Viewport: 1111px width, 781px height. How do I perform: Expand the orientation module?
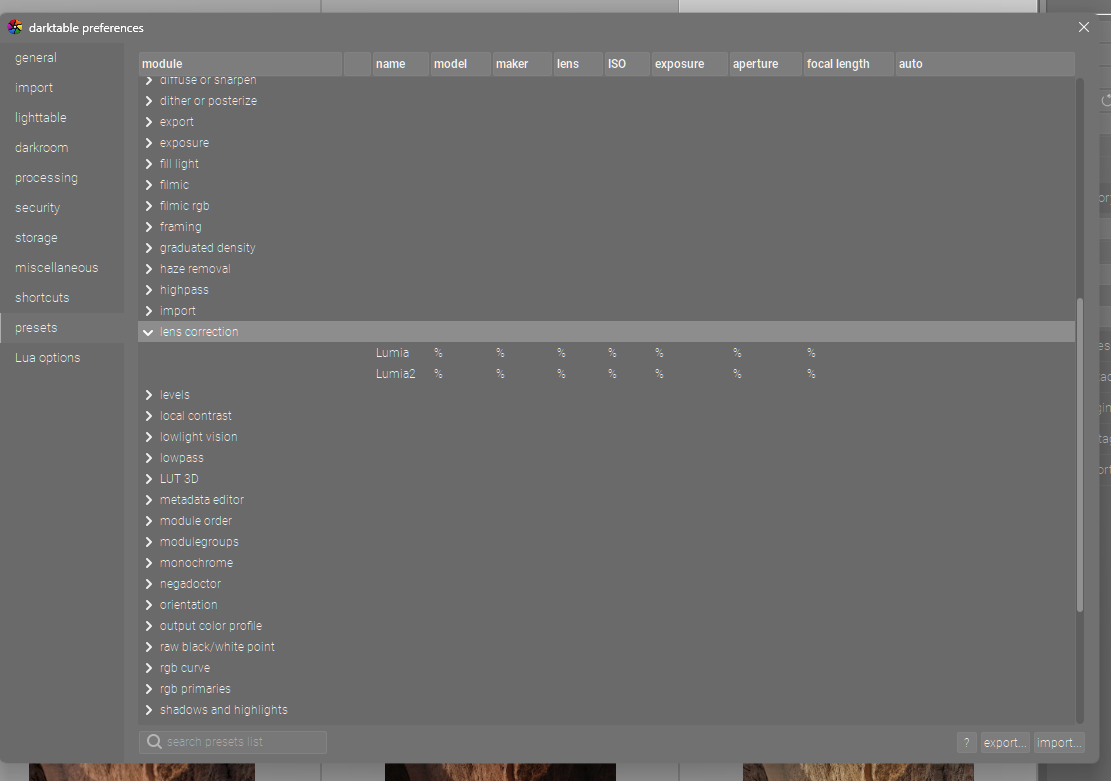149,605
